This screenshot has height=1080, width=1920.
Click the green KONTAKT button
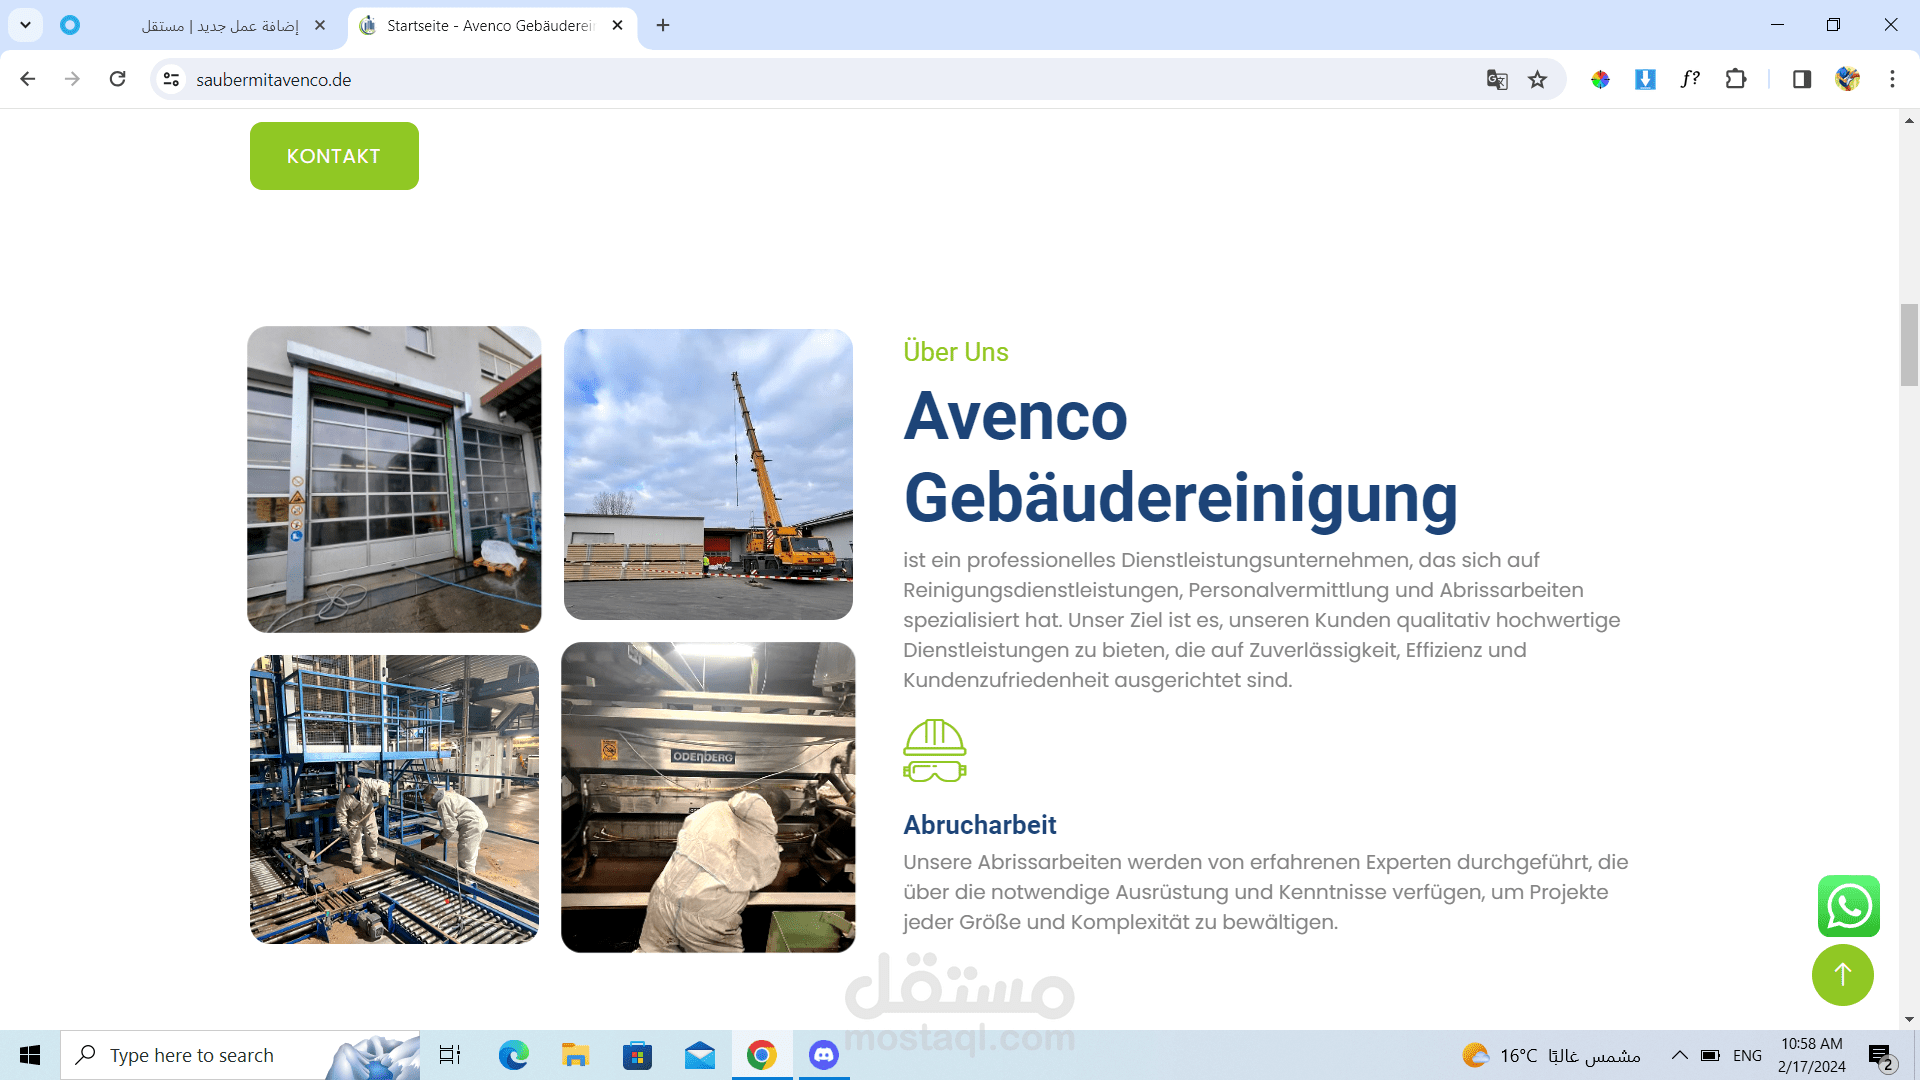point(334,156)
